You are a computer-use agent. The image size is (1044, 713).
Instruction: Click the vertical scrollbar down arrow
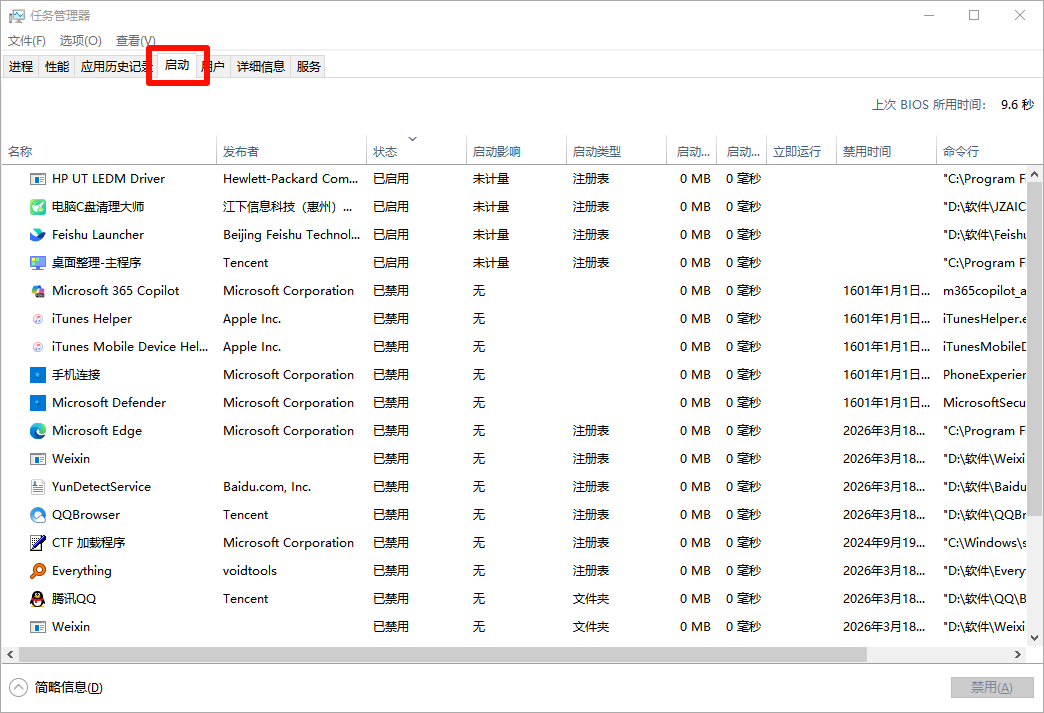(1035, 638)
